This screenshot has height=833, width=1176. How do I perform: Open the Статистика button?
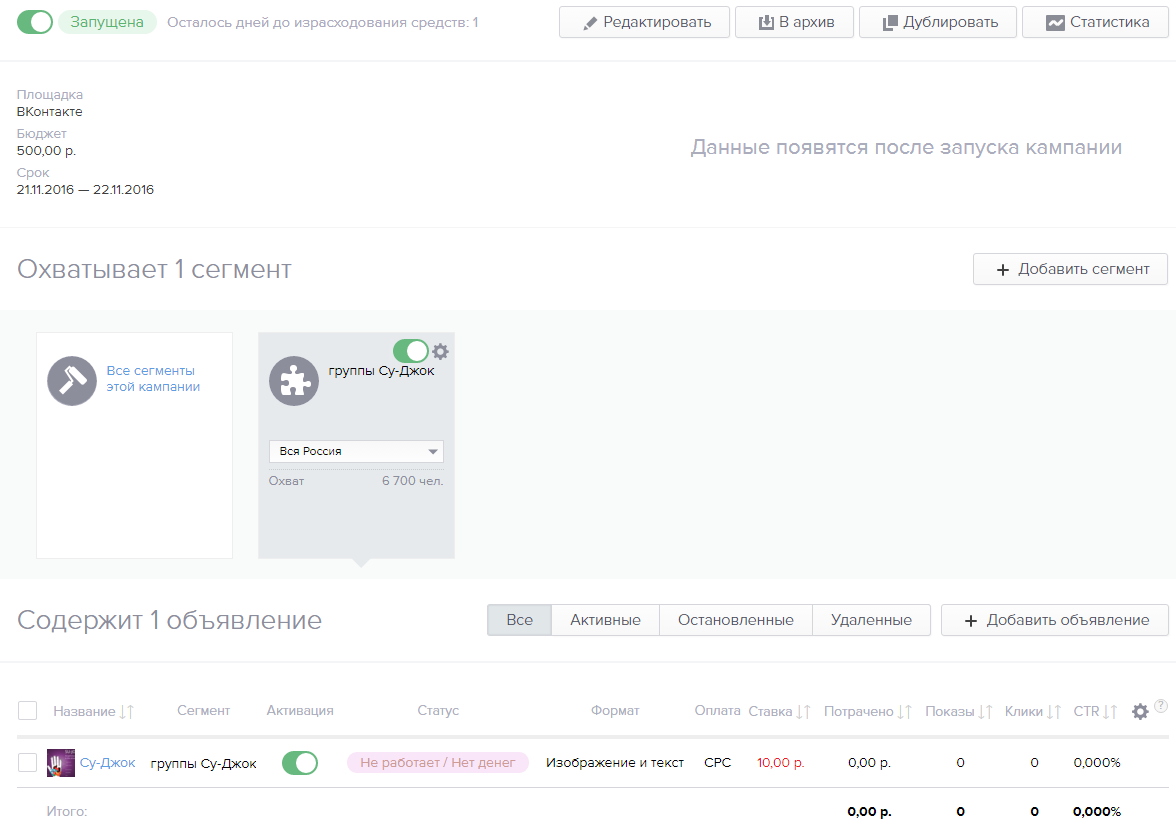tap(1096, 22)
